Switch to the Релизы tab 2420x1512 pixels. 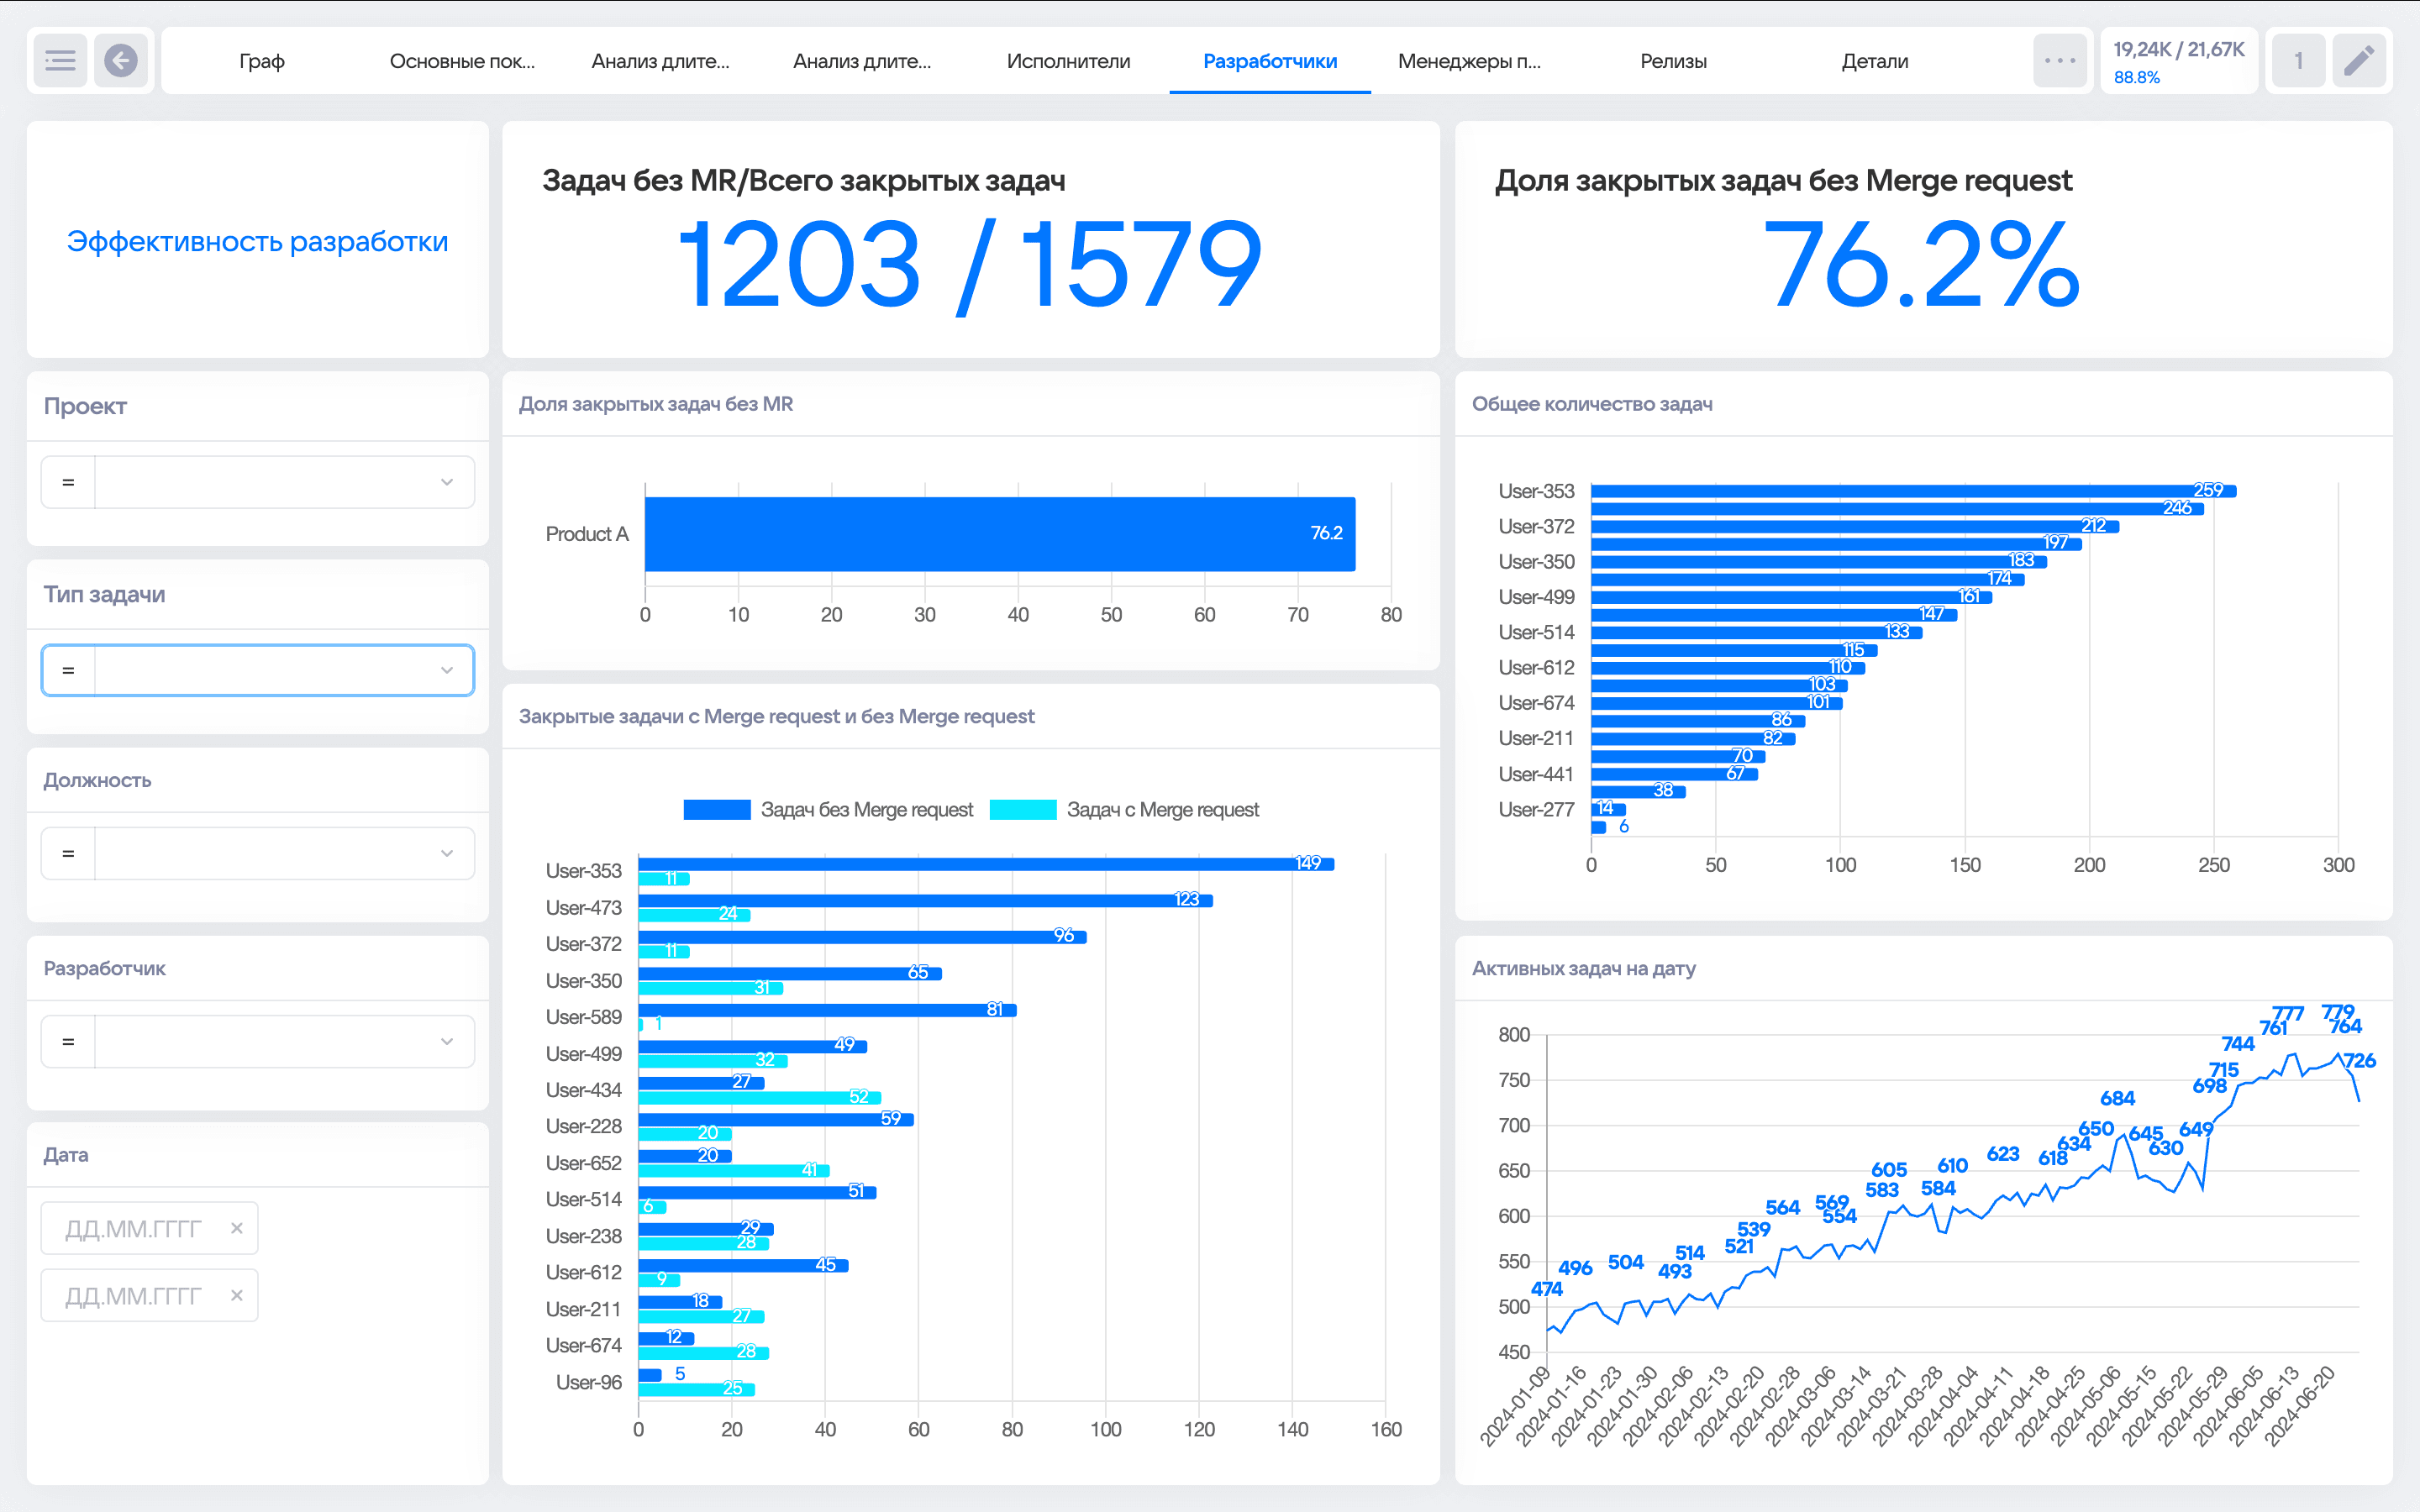tap(1672, 61)
